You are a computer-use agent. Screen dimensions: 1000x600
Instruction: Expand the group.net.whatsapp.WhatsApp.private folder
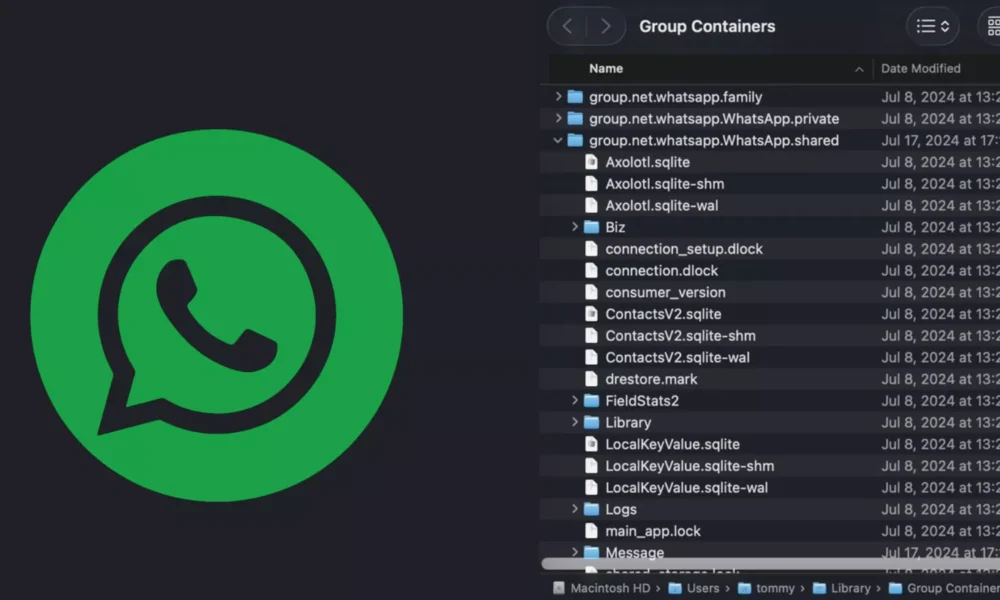click(558, 118)
